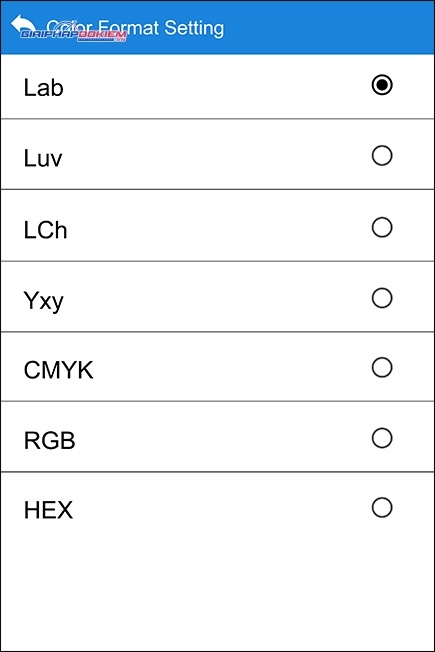Select the Lab radio button
435x652 pixels.
382,85
